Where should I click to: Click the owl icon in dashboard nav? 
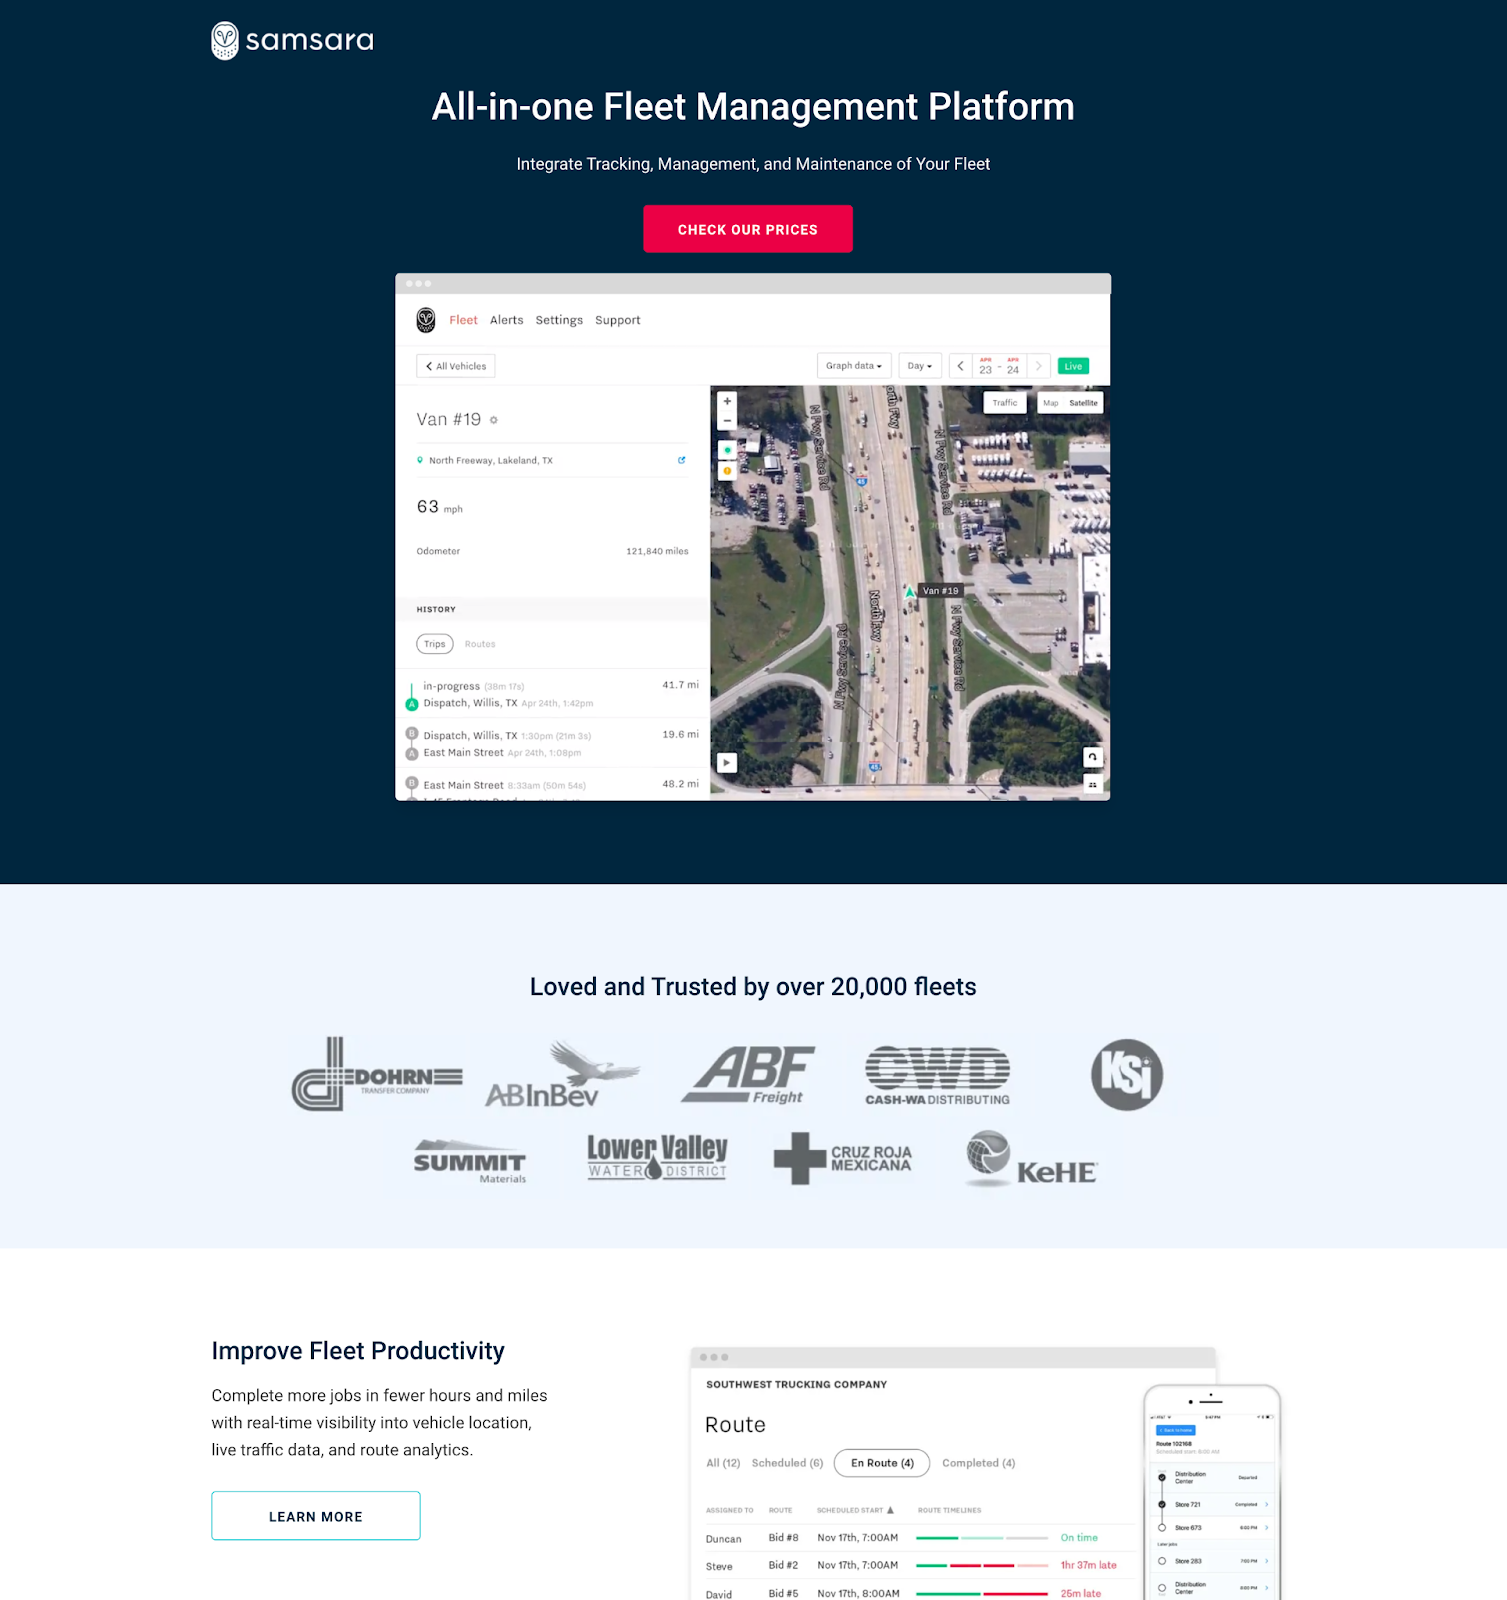[426, 320]
